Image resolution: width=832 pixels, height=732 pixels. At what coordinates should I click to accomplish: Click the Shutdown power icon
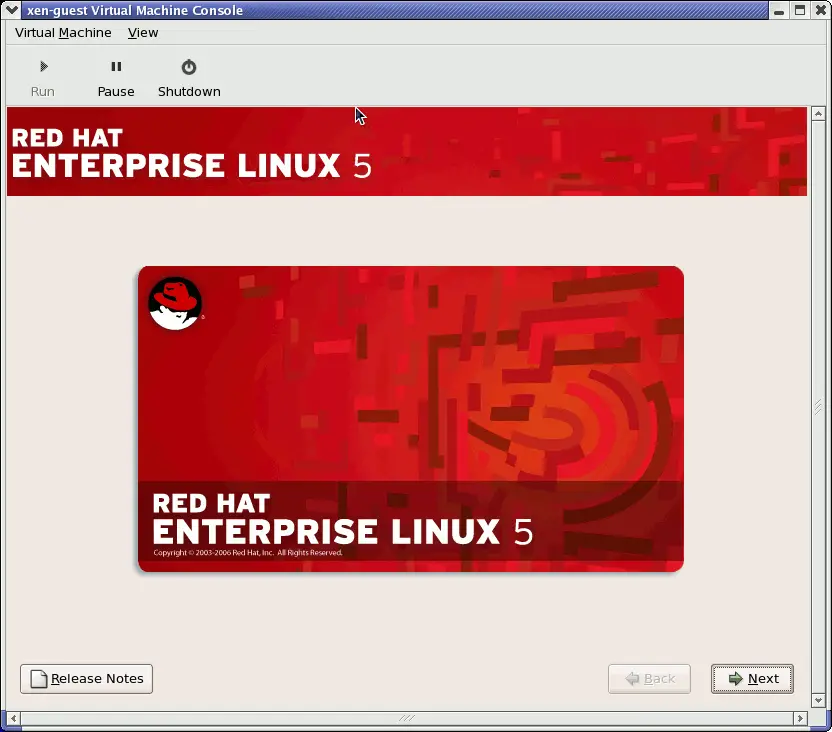point(188,66)
